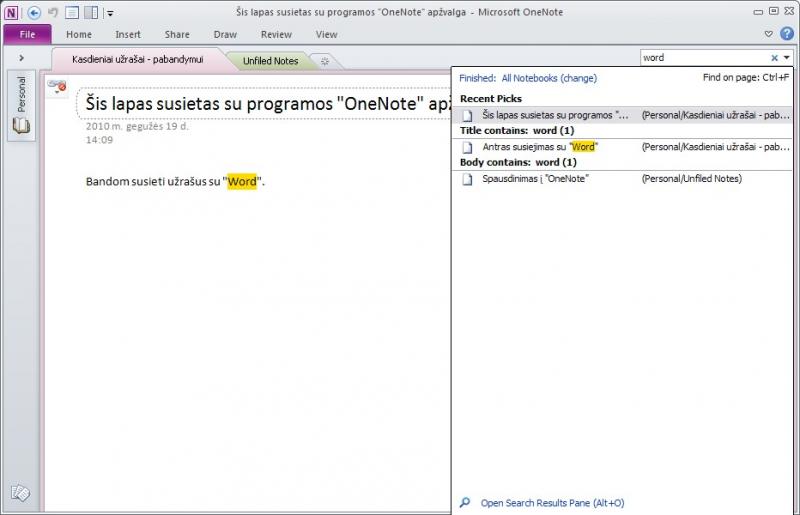Expand the ribbon with the chevron

768,34
